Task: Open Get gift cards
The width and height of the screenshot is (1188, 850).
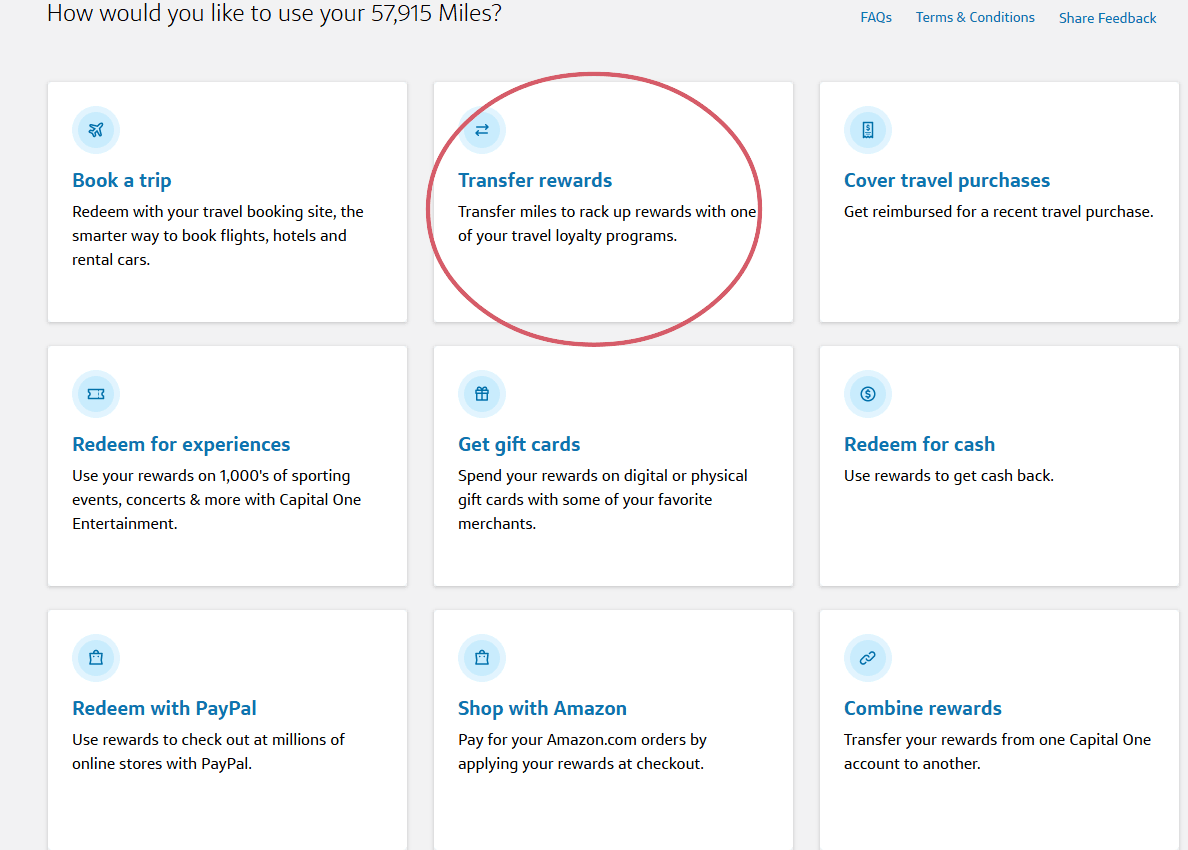Action: click(519, 445)
